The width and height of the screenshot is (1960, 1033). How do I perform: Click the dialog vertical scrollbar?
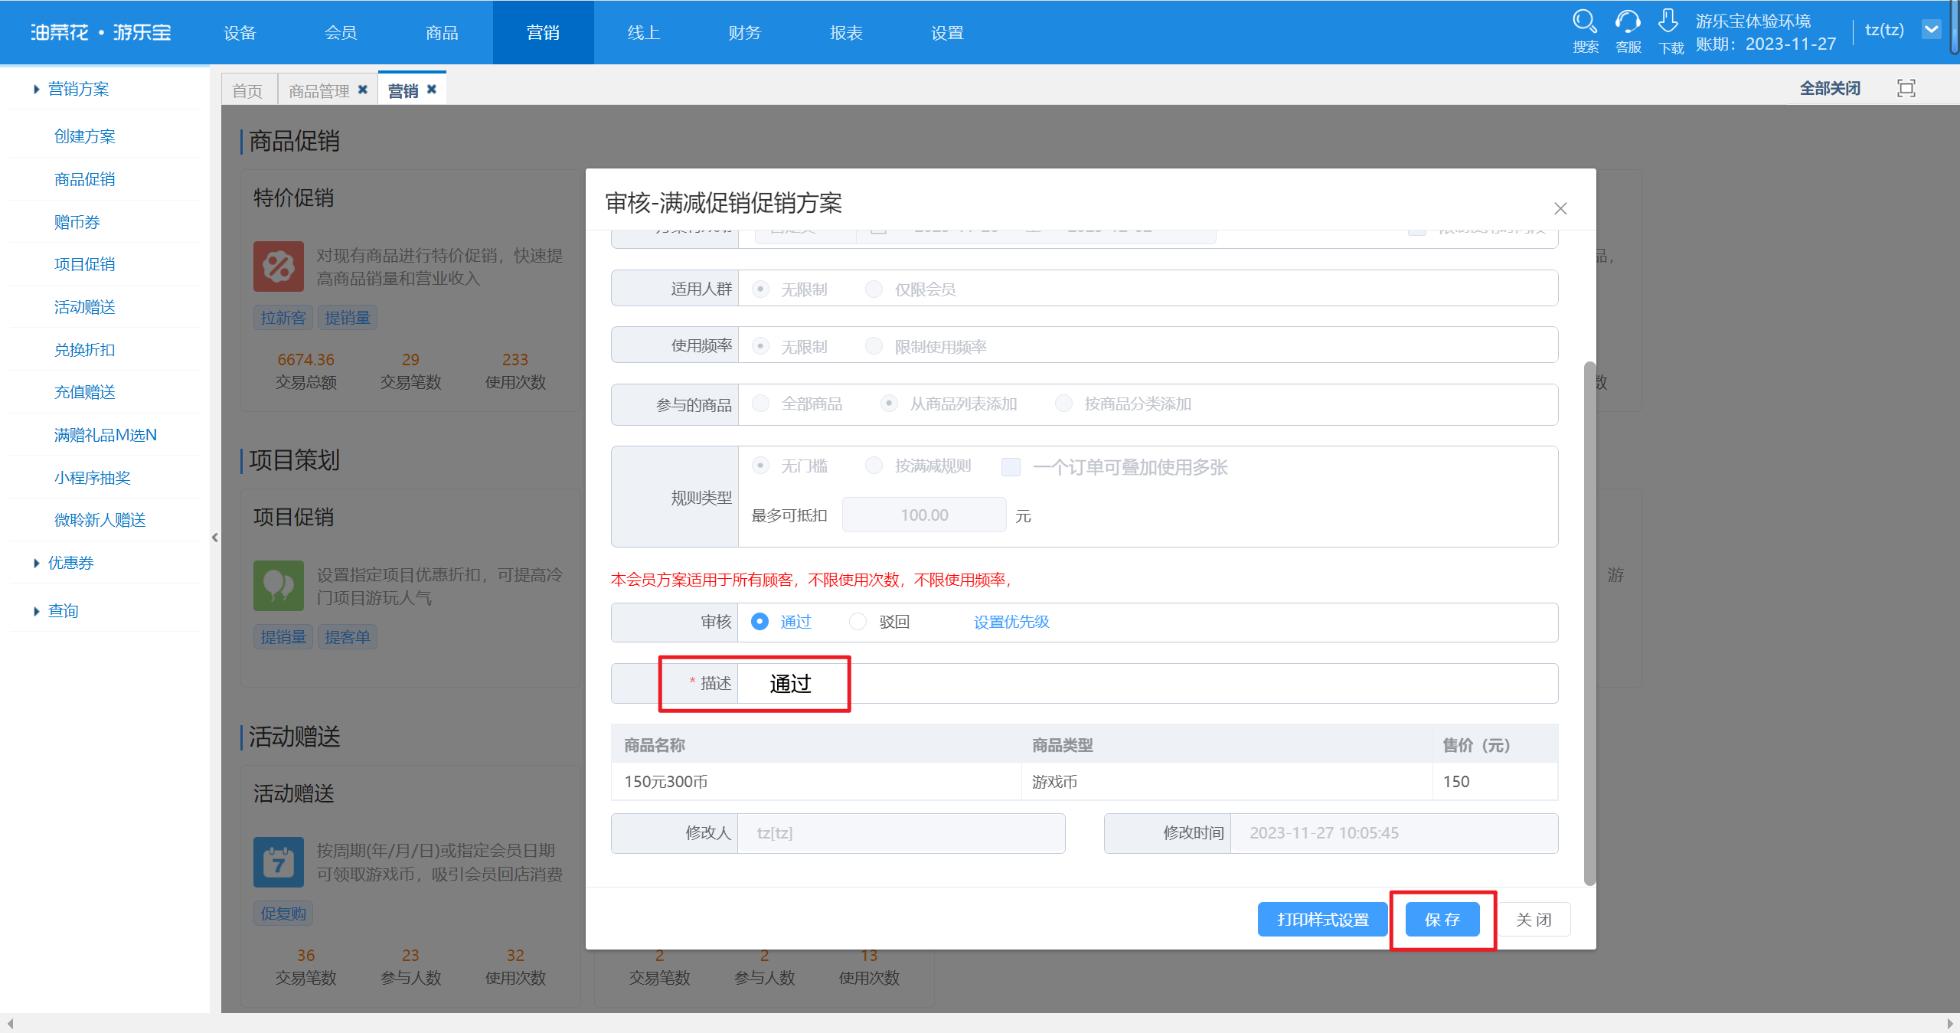[x=1590, y=623]
